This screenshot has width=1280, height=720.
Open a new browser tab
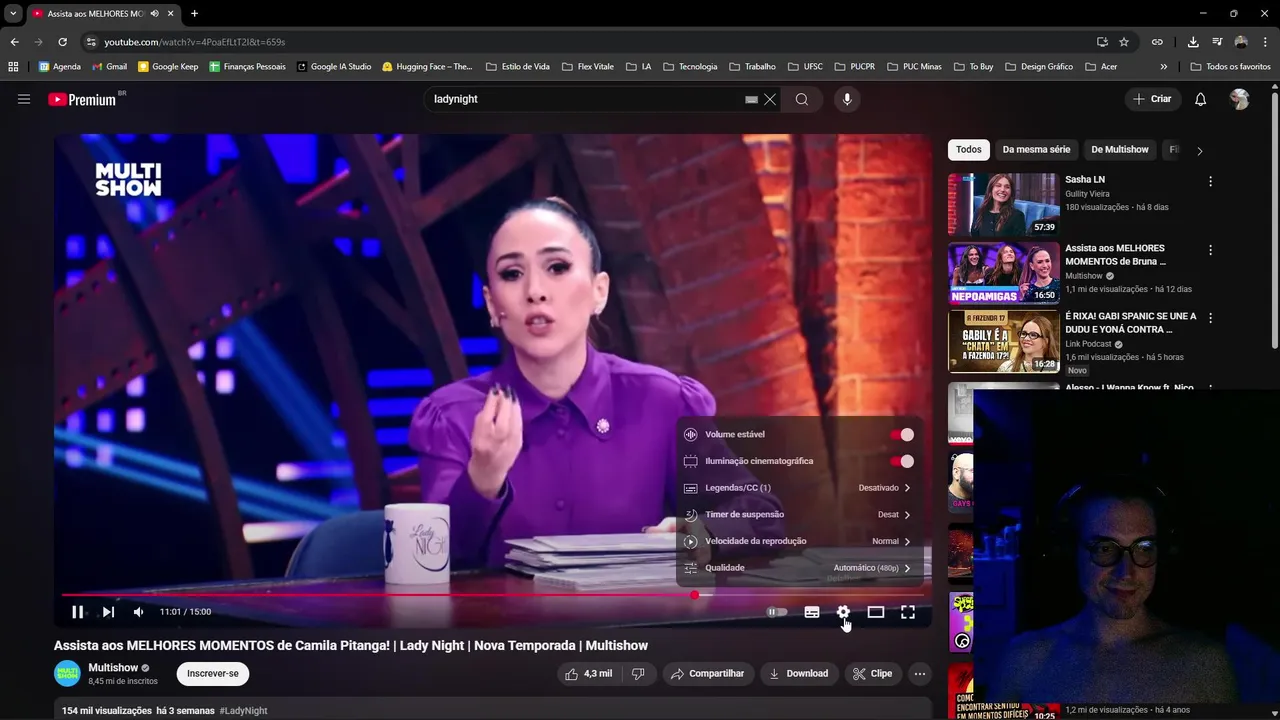pyautogui.click(x=194, y=14)
